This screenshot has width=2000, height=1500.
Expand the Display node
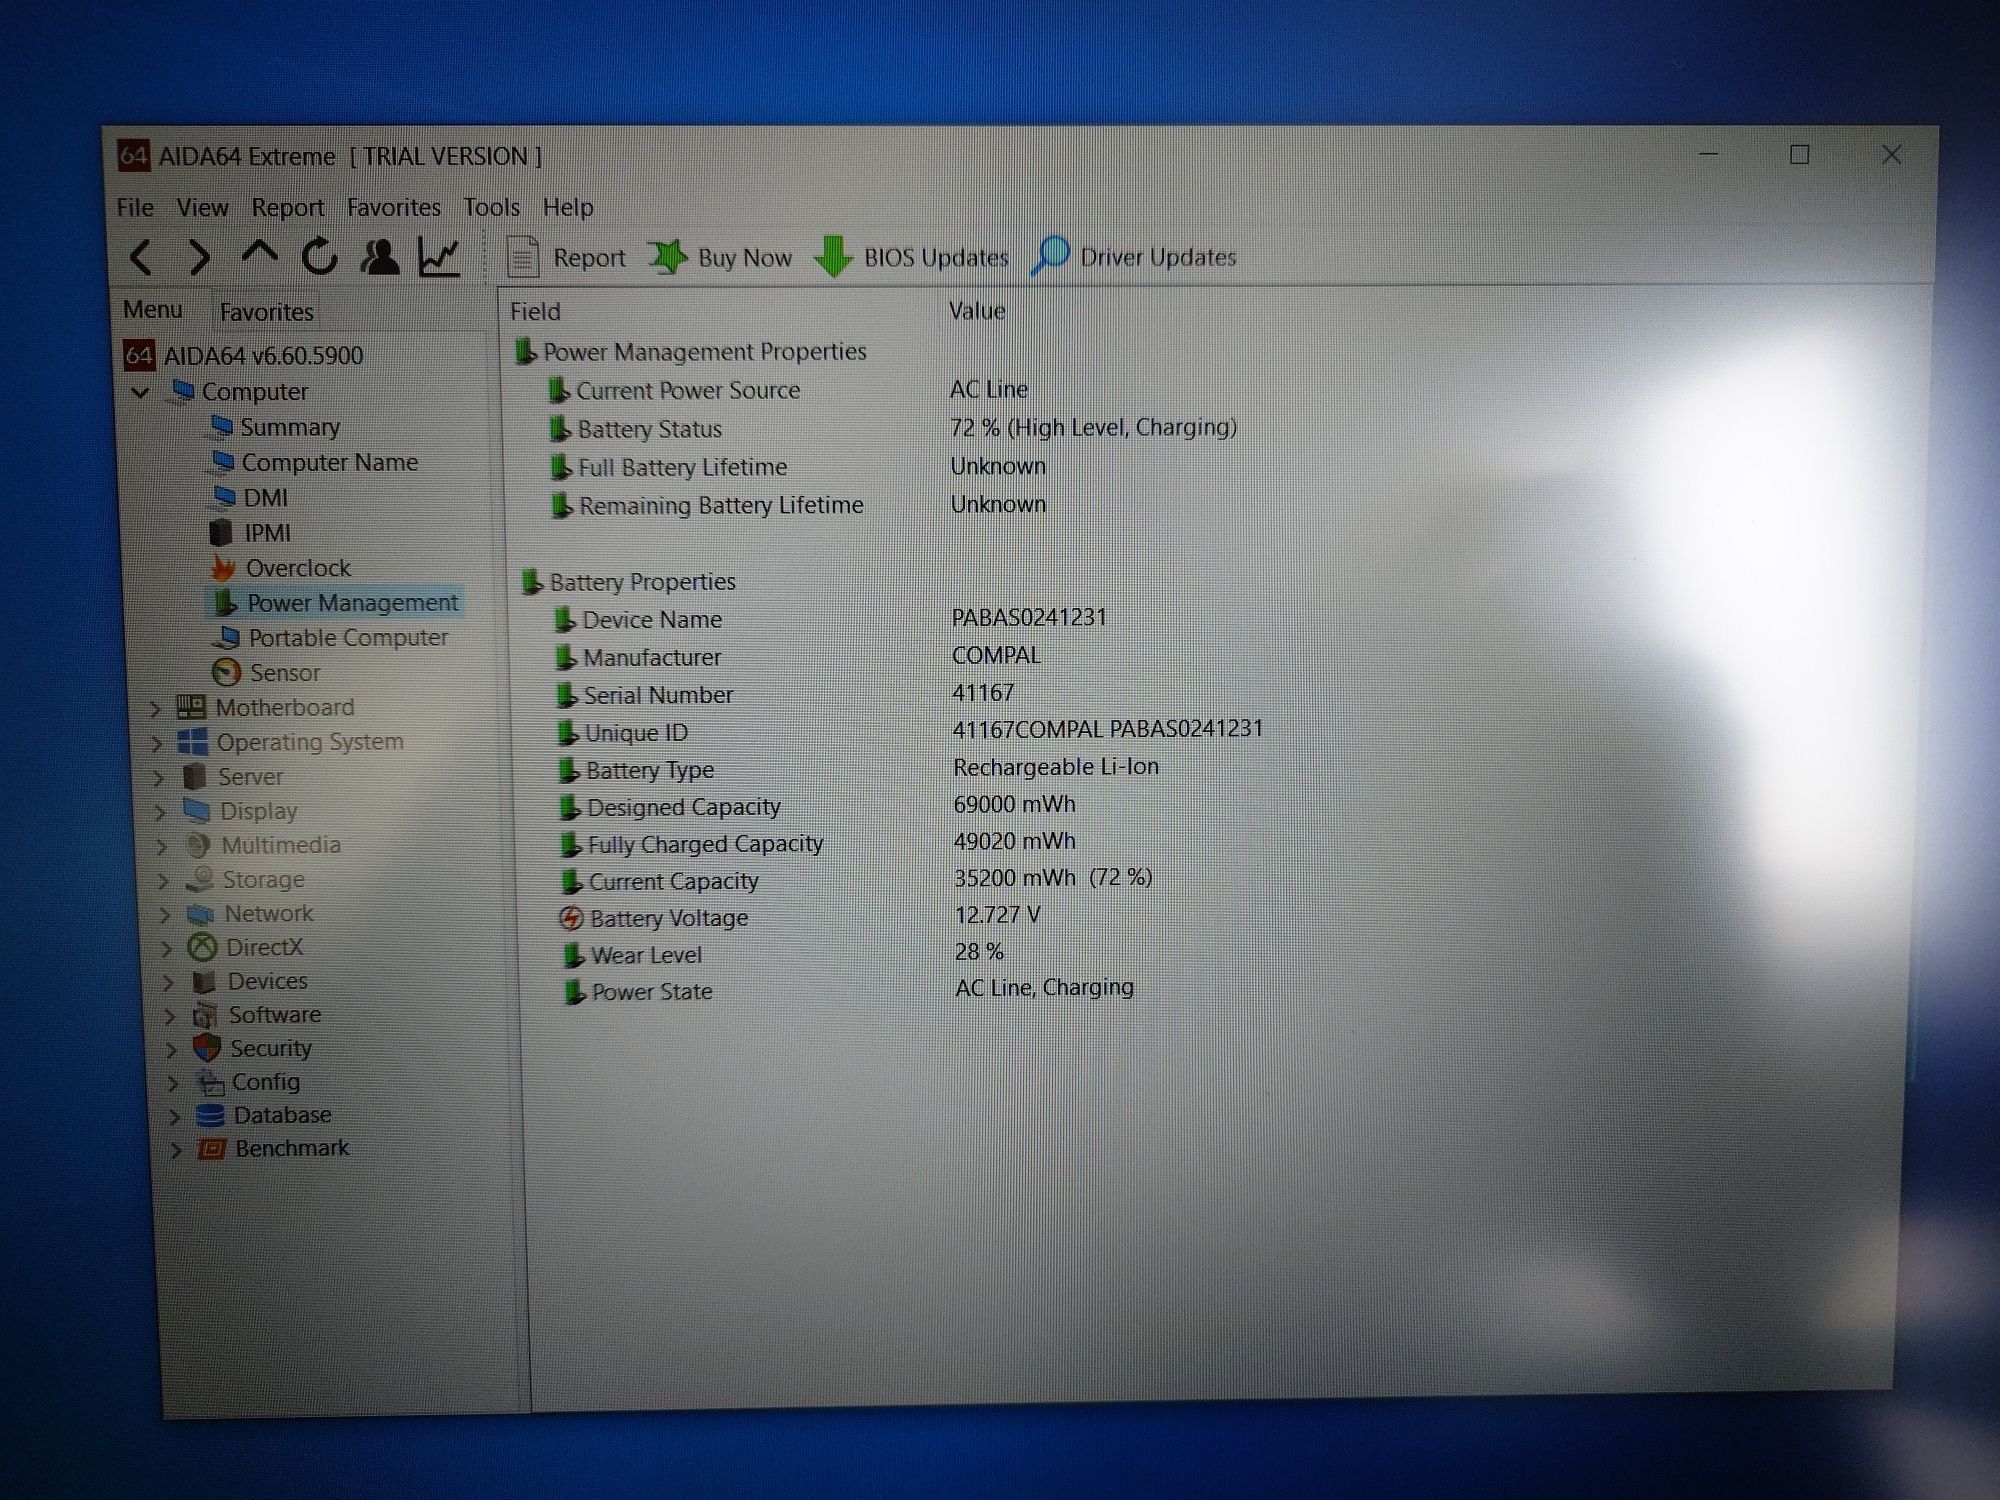[161, 813]
